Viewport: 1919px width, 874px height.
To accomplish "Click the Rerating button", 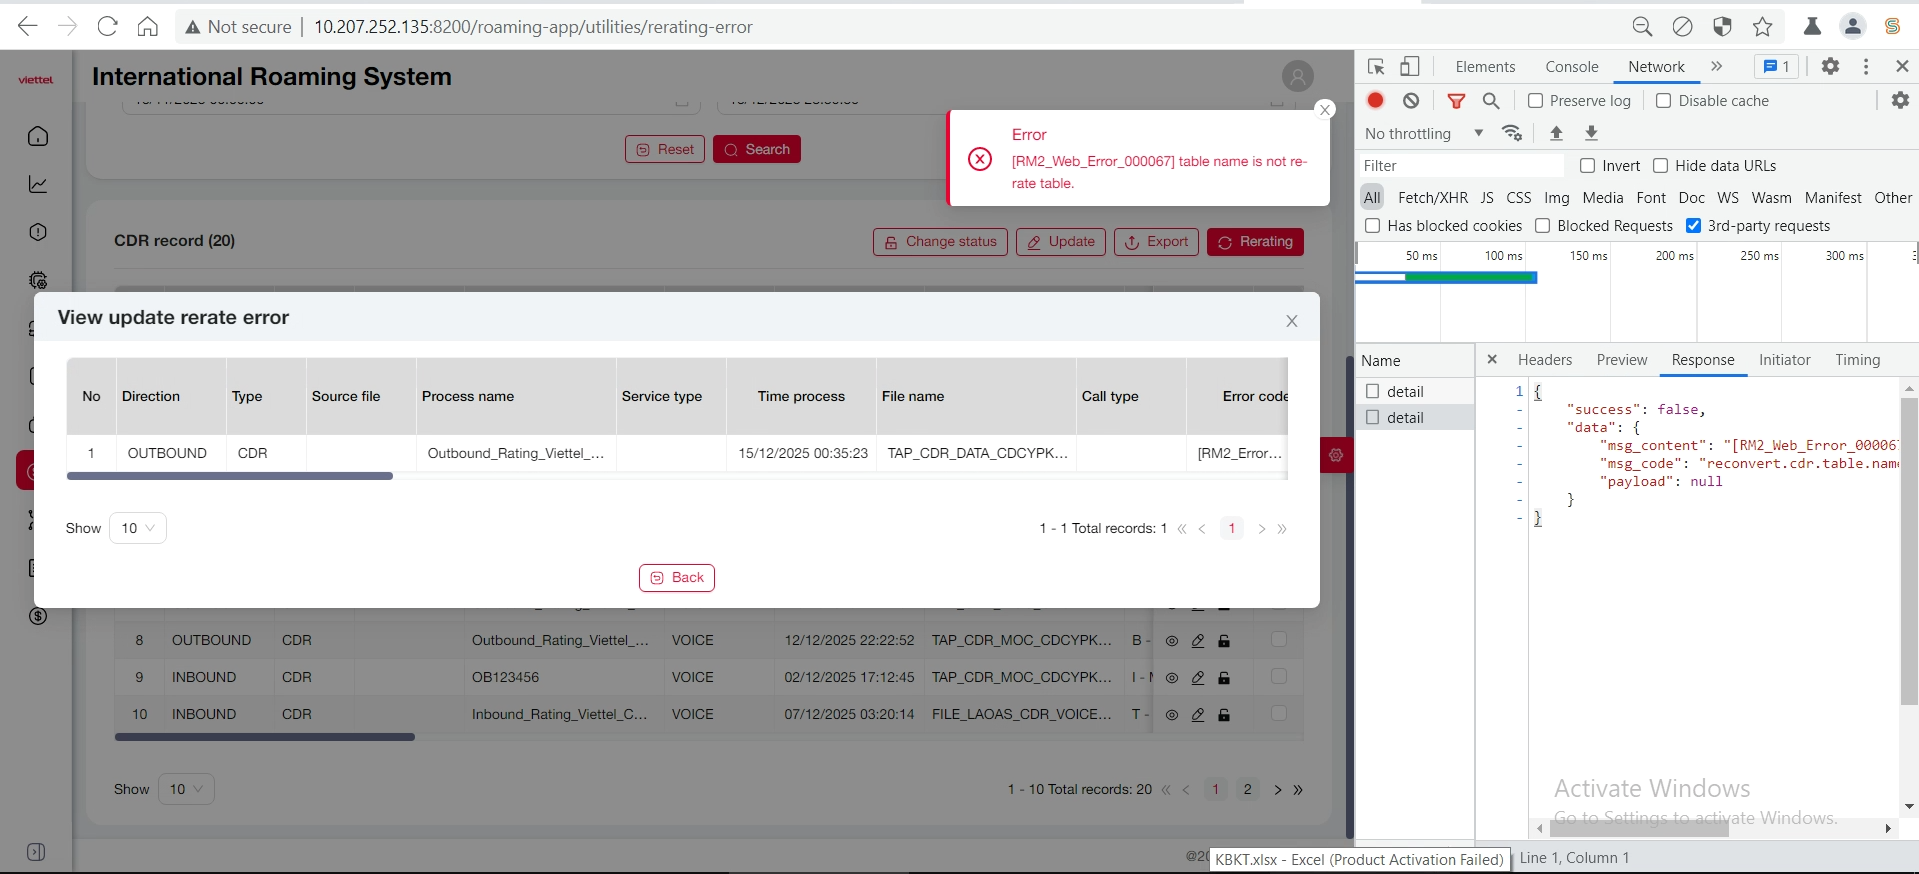I will (1255, 242).
